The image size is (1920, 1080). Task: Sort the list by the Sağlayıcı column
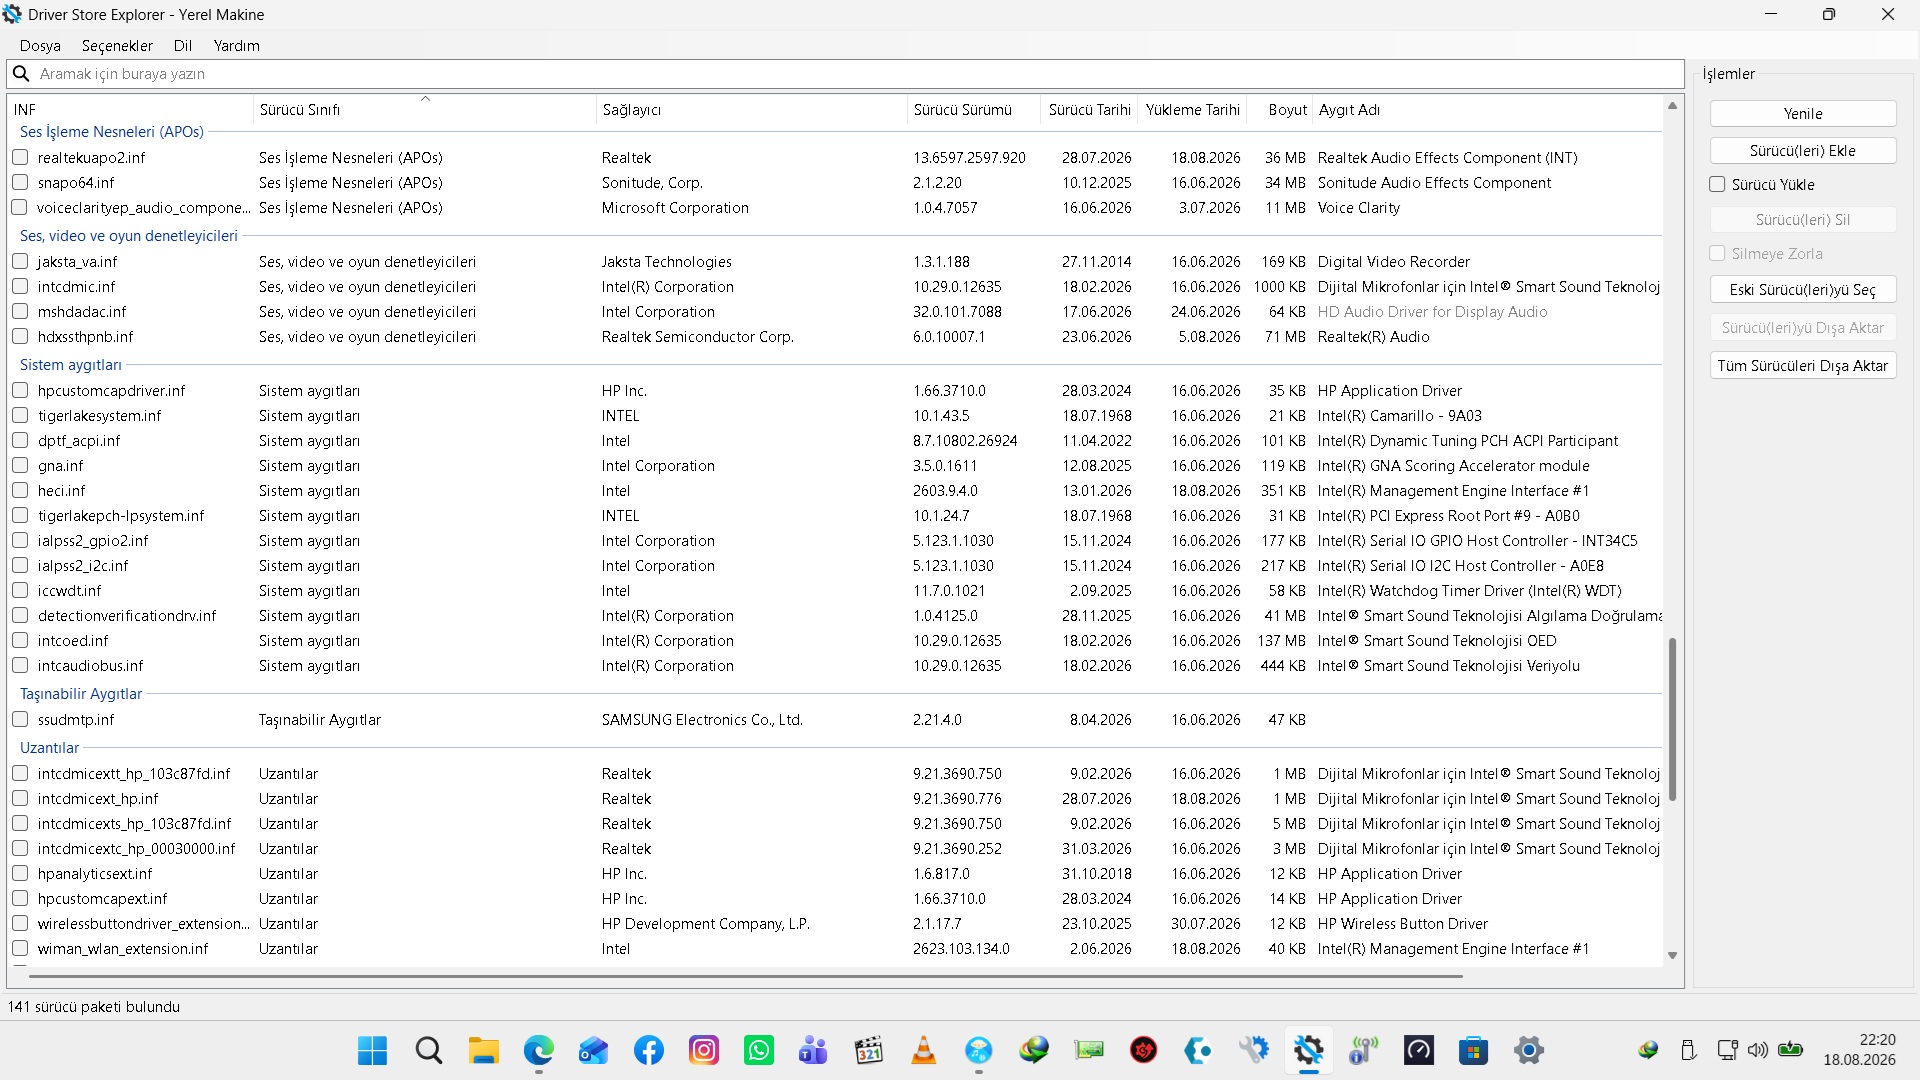click(x=751, y=109)
